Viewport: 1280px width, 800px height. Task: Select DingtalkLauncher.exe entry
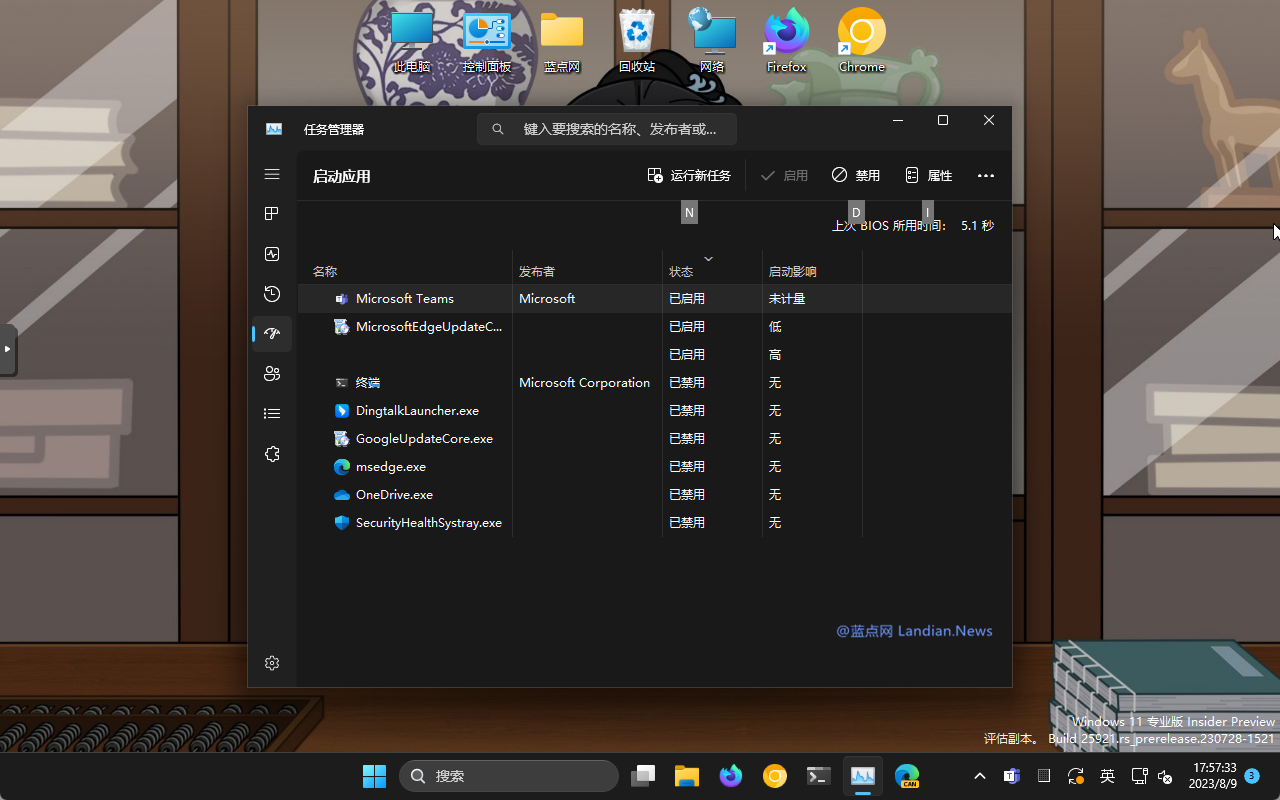point(655,411)
